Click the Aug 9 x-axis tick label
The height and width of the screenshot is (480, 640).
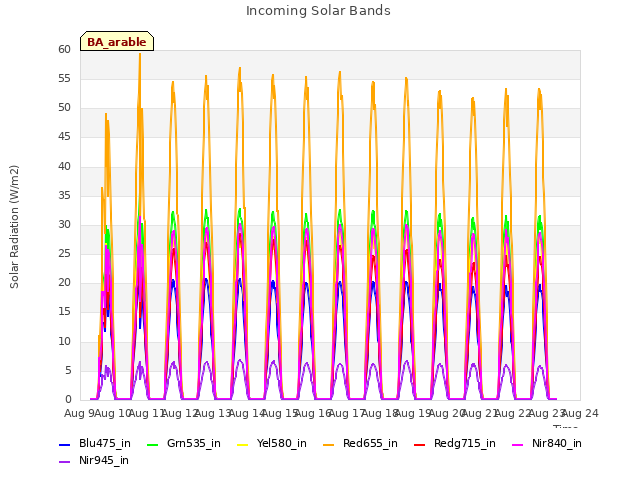click(x=79, y=413)
